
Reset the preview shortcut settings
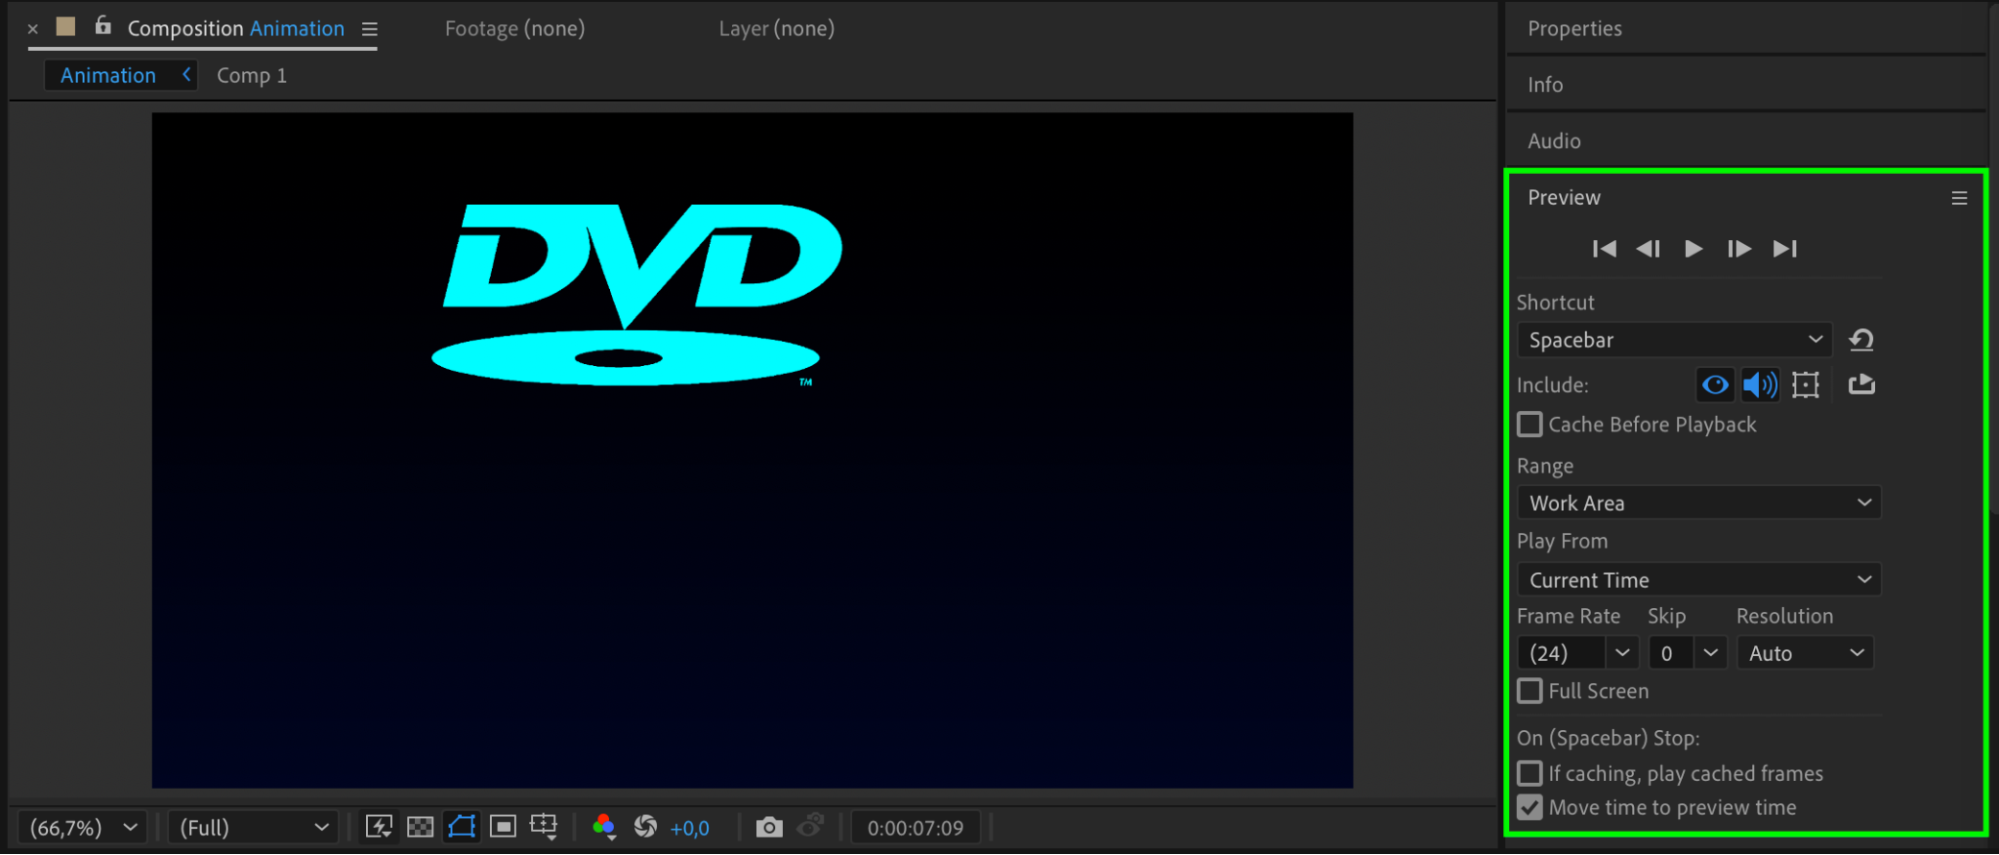click(1861, 340)
